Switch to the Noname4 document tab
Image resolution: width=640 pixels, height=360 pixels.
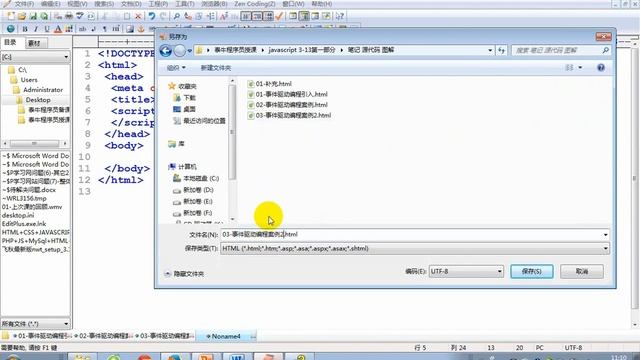coord(226,336)
